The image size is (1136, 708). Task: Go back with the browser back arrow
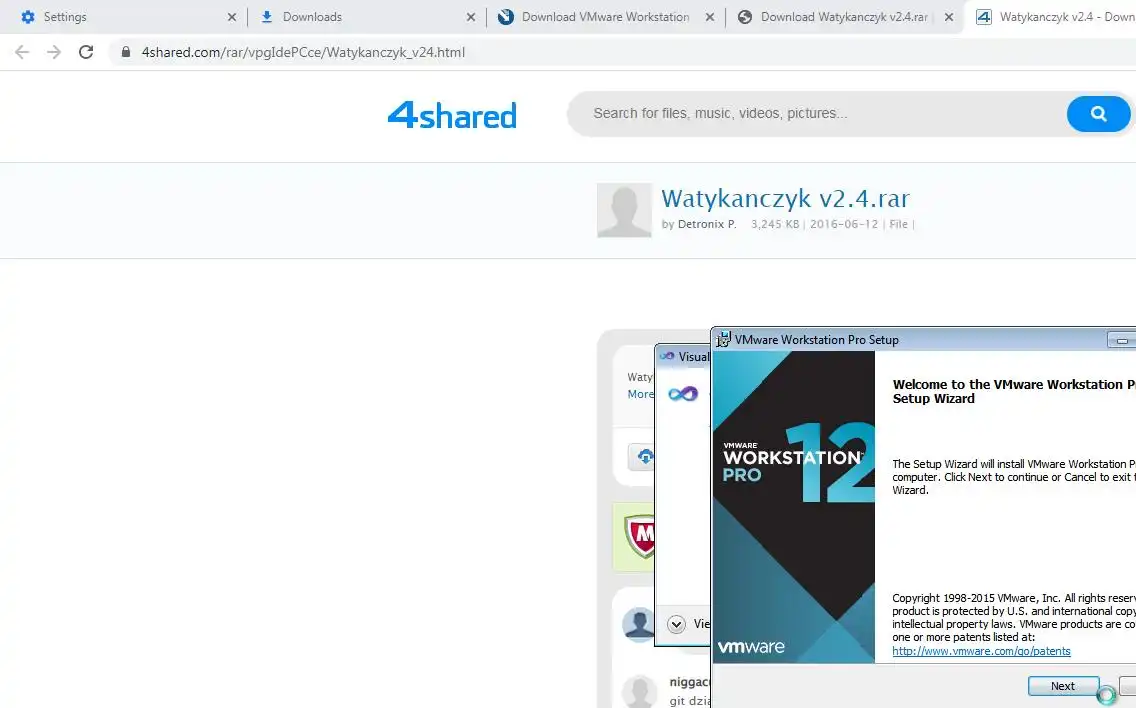click(x=22, y=52)
